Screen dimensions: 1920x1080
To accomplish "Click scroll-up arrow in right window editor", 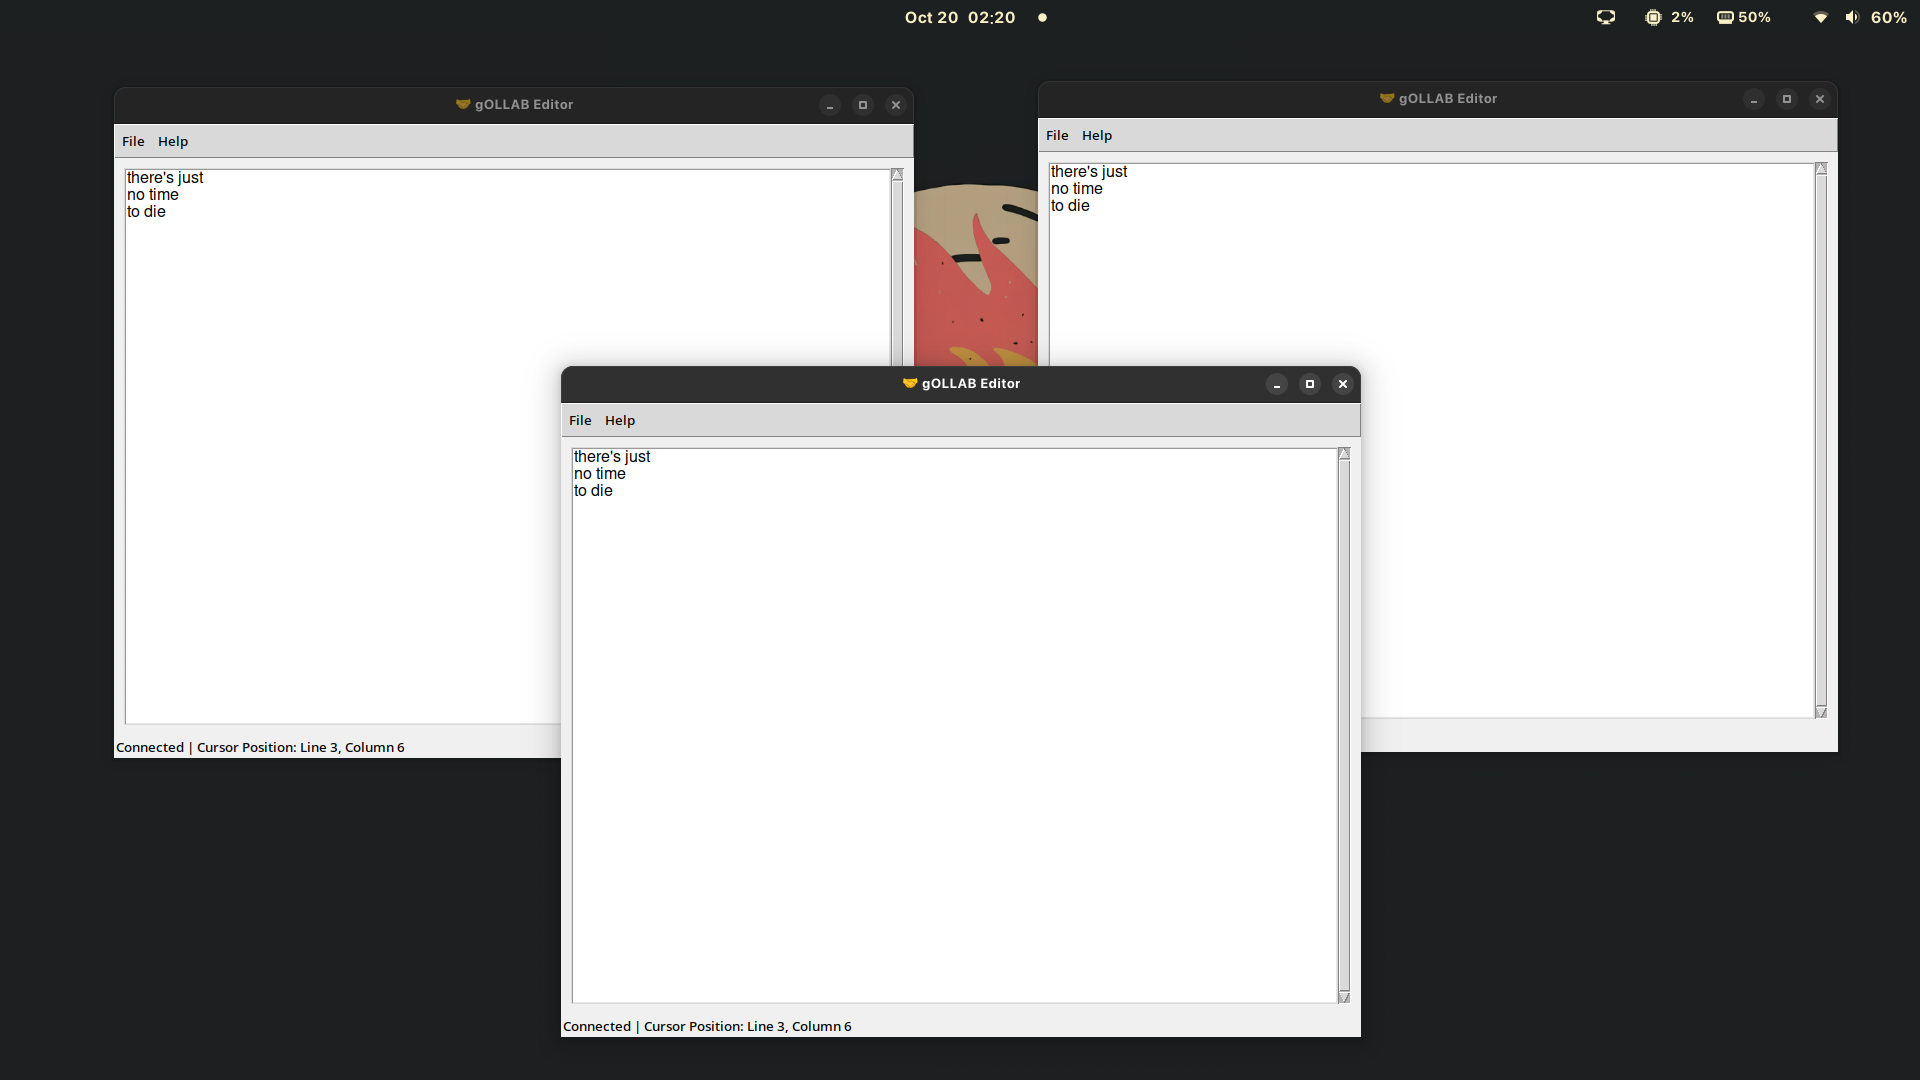I will 1821,169.
